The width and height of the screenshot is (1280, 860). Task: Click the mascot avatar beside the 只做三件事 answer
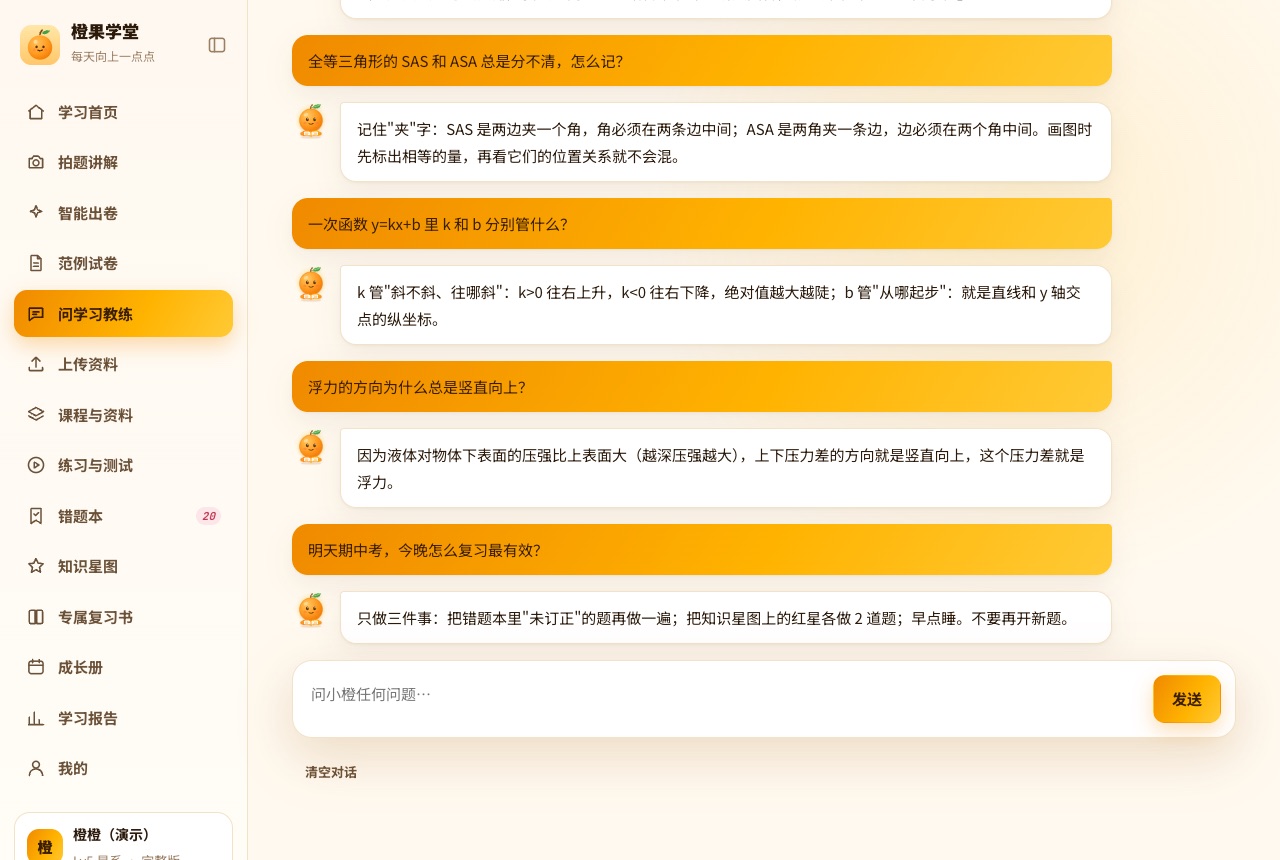point(311,610)
